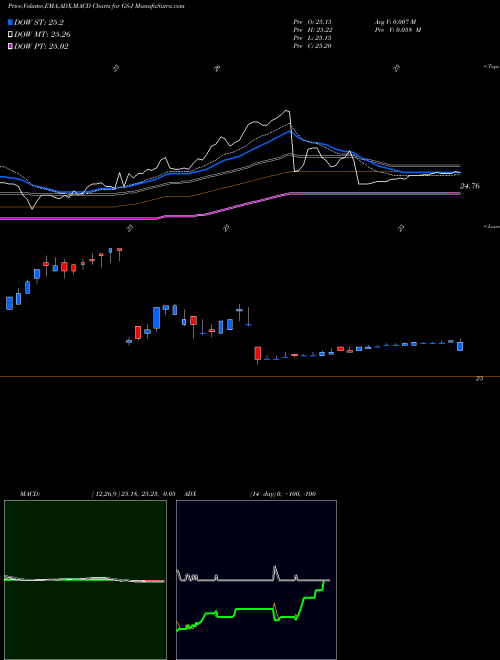The image size is (500, 660).
Task: Click the 'Avg V: 0.007 M' volume text
Action: click(x=395, y=21)
